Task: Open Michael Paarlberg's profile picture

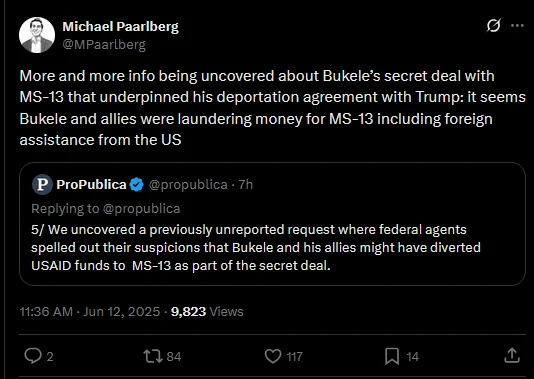Action: (x=37, y=35)
